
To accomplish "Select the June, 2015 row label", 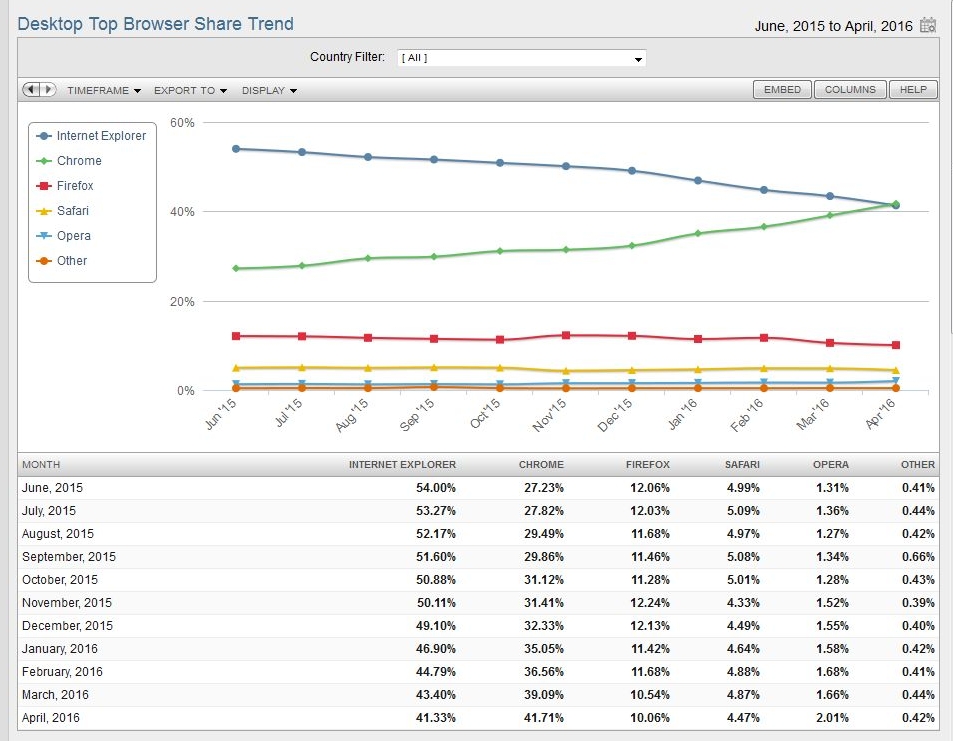I will click(x=52, y=488).
